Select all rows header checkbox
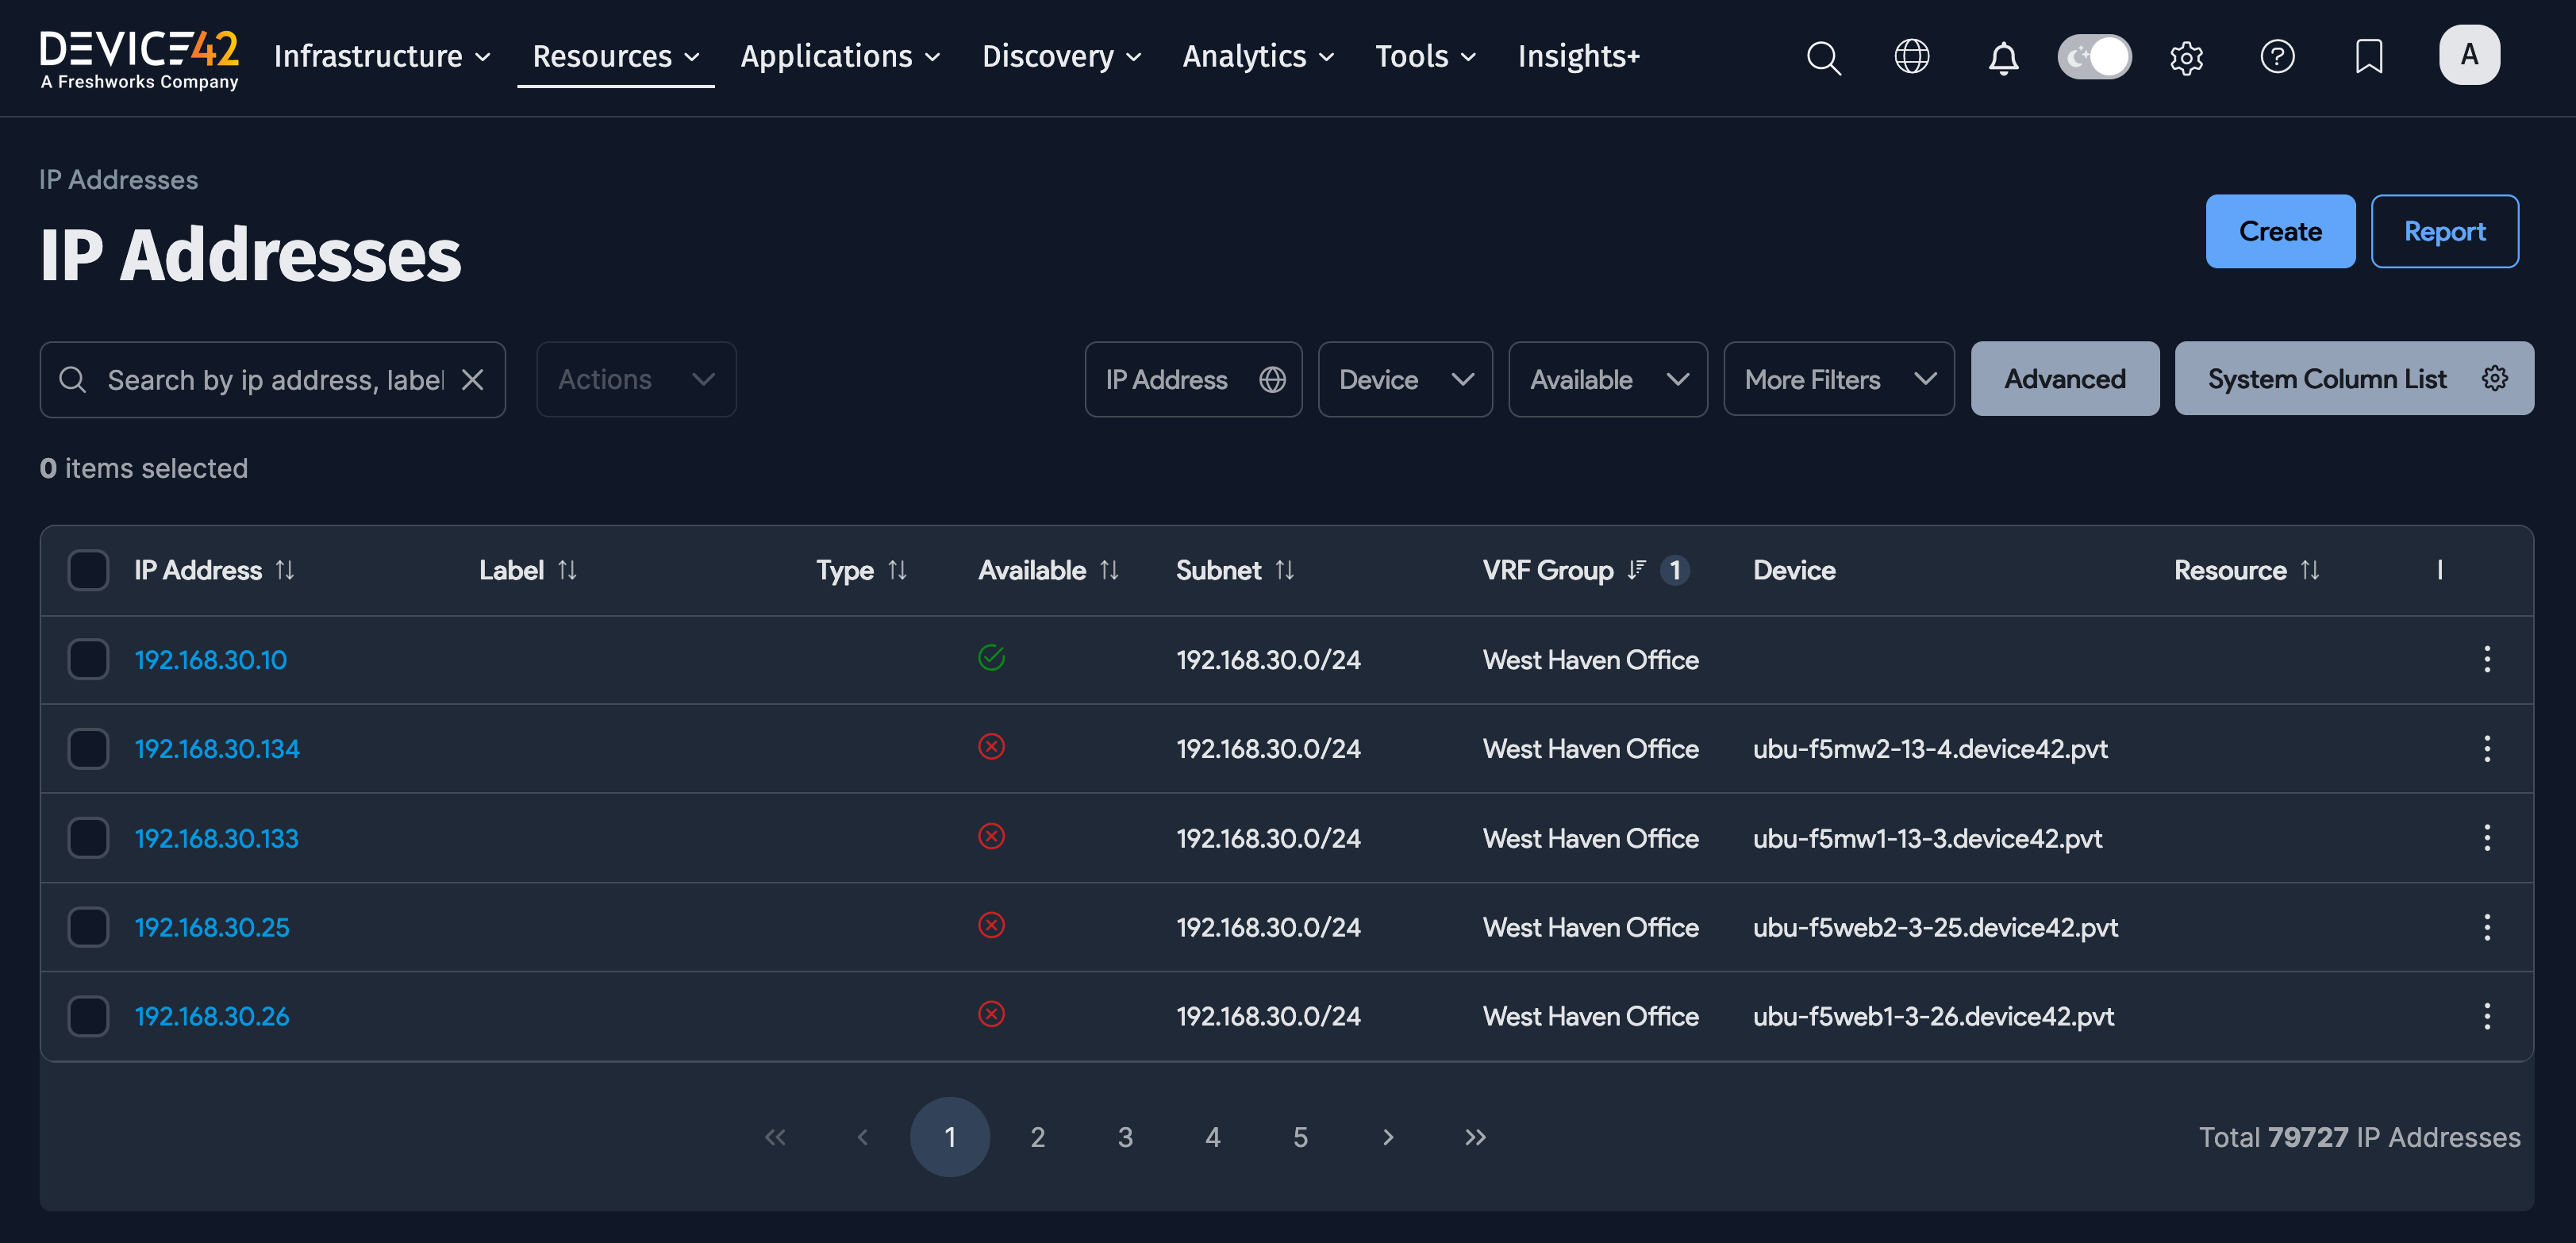Screen dimensions: 2576x1243 tap(88, 570)
